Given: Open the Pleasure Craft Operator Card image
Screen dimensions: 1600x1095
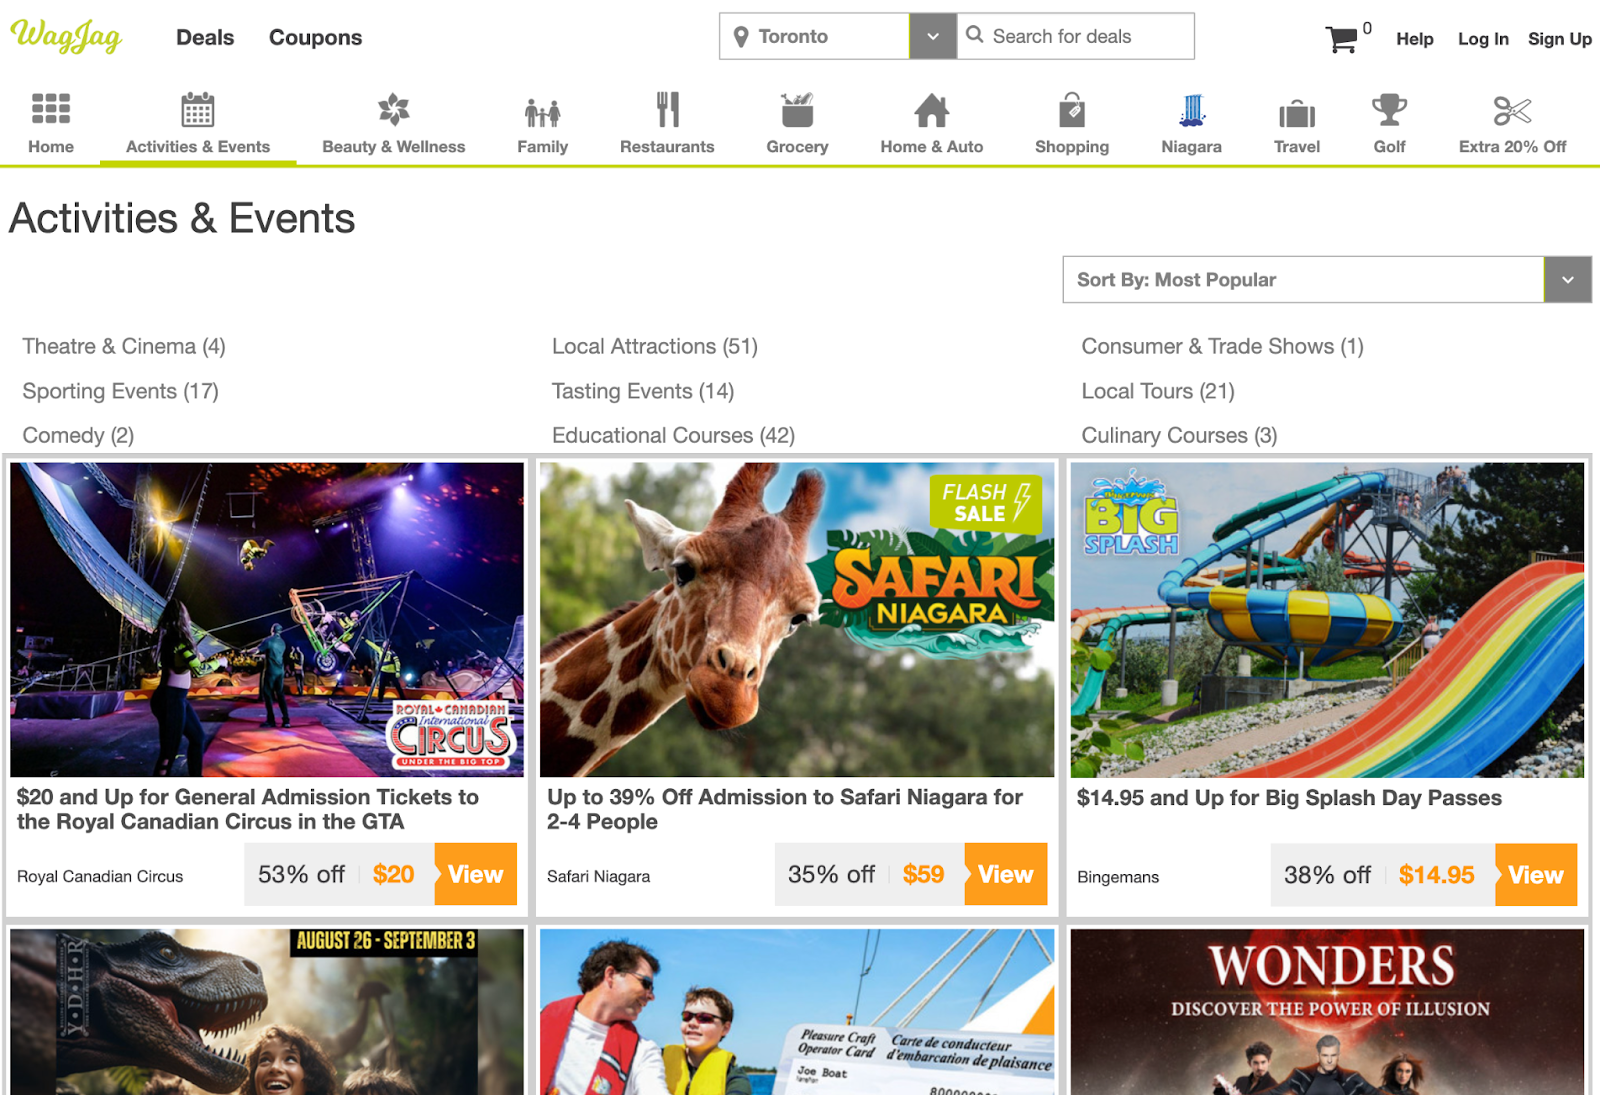Looking at the screenshot, I should point(797,1012).
